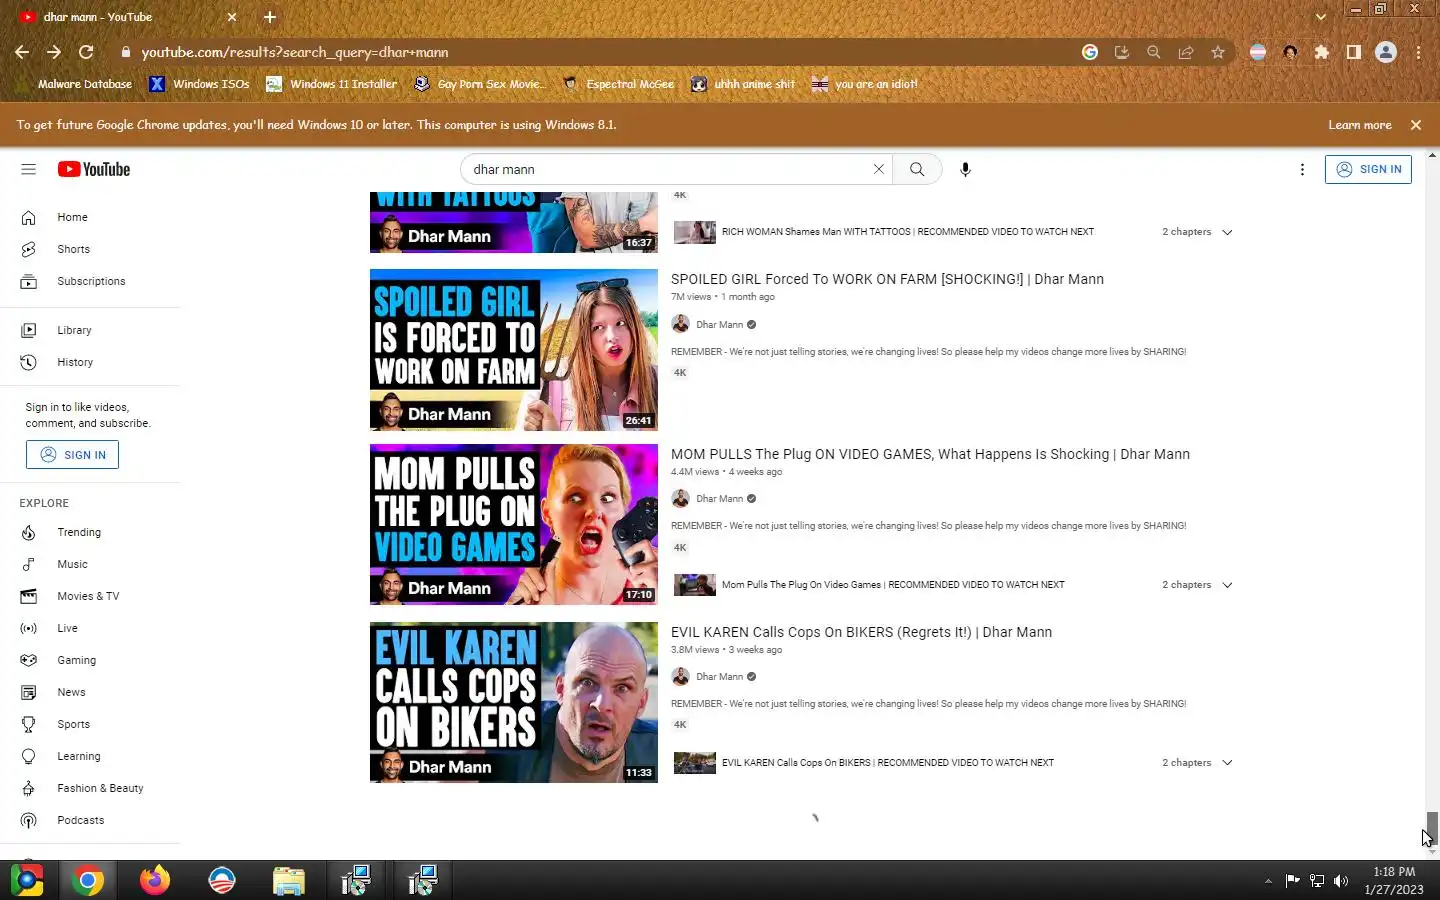
Task: Go back with Chrome back arrow
Action: (22, 52)
